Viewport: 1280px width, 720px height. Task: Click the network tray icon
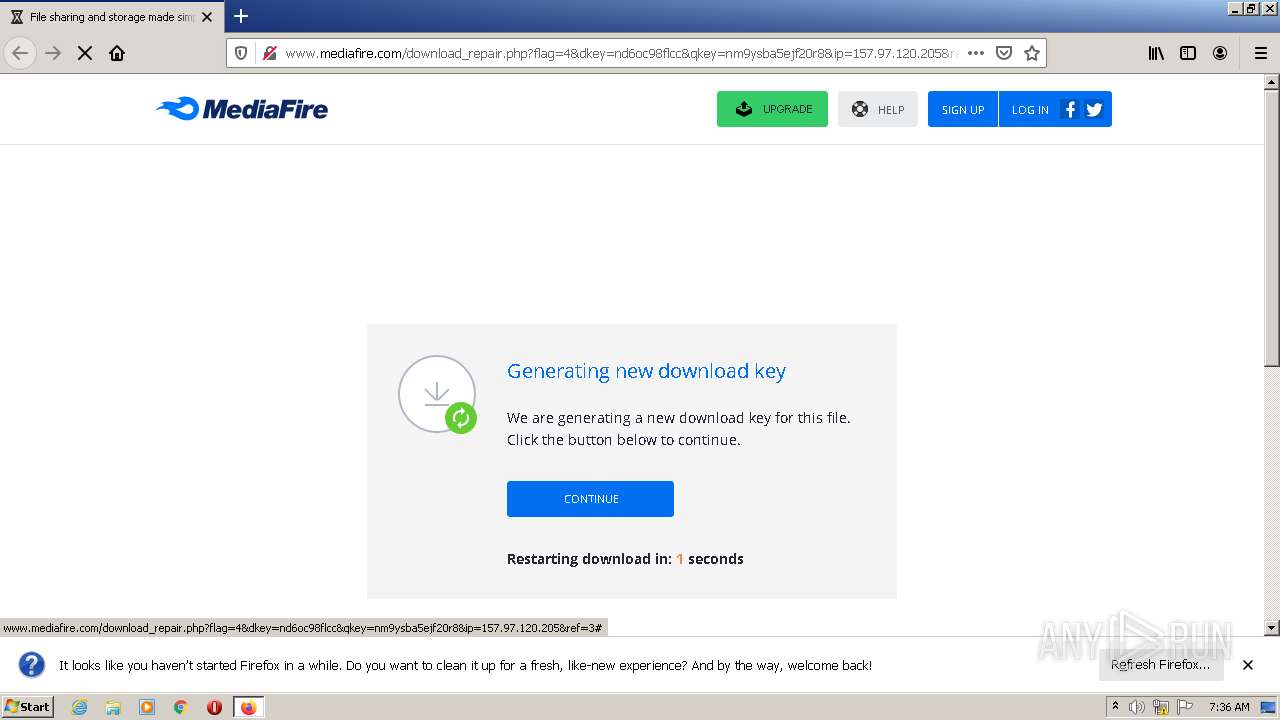(1161, 707)
